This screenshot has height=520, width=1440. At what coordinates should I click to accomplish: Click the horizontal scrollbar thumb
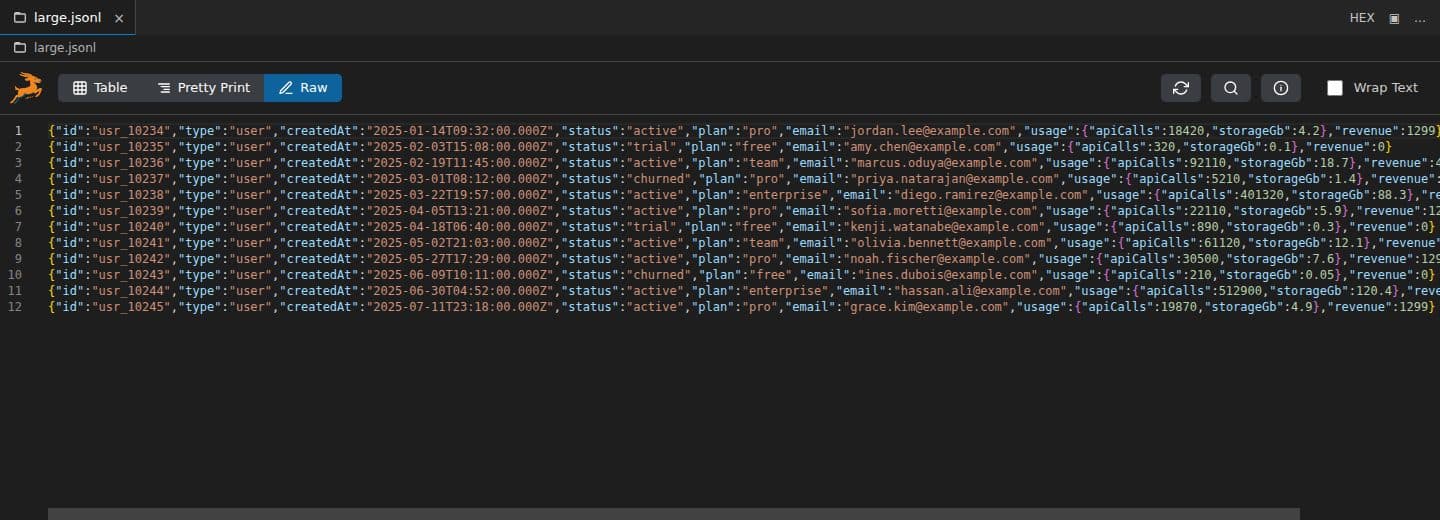[x=674, y=514]
